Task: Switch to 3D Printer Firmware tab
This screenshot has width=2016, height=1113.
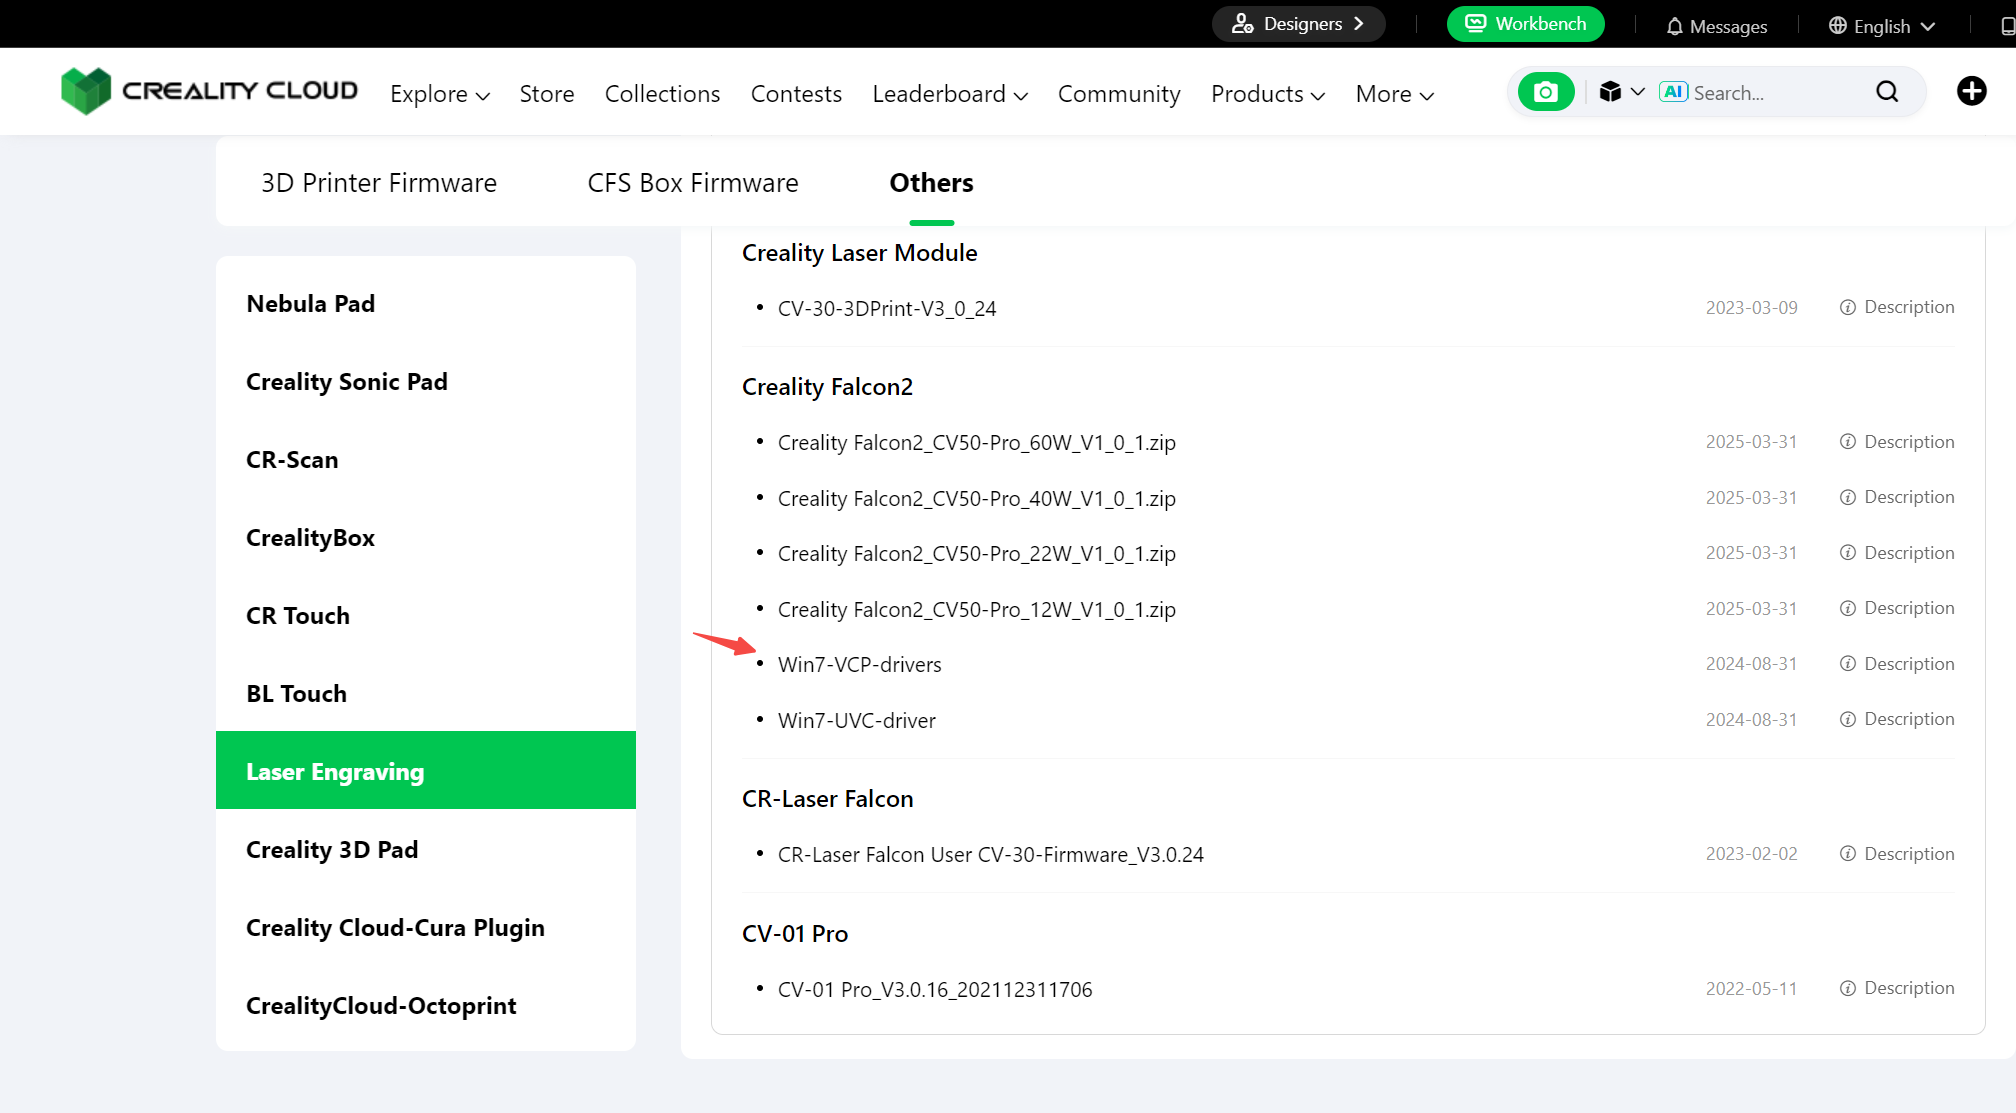Action: click(x=379, y=183)
